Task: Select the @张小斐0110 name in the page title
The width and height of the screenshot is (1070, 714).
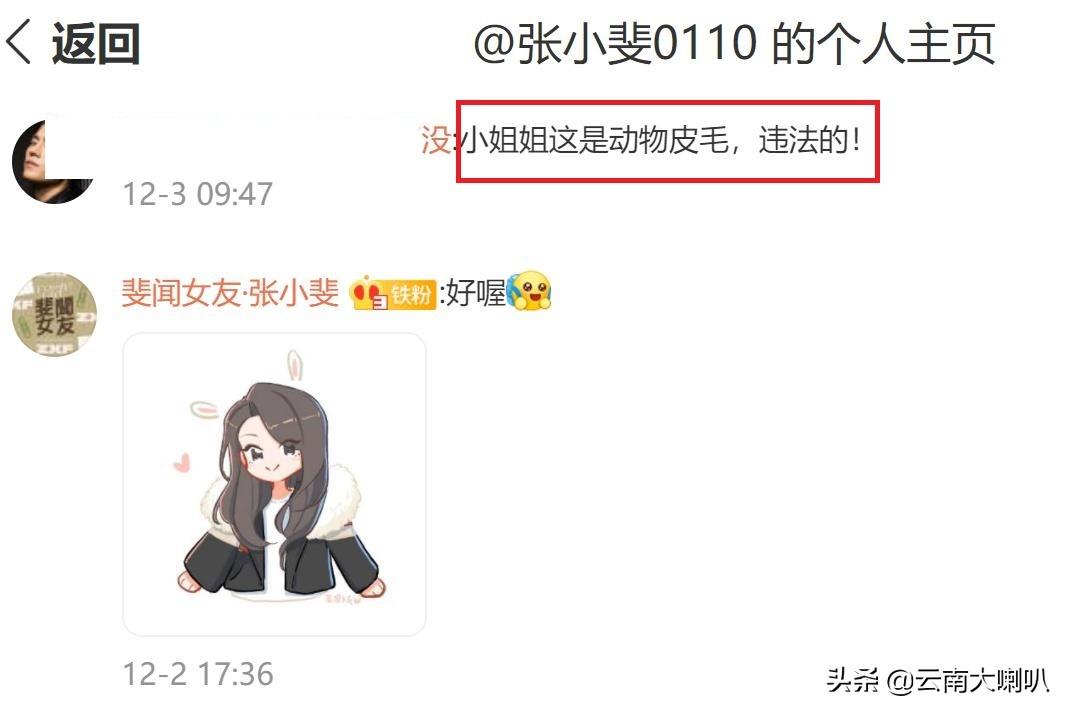Action: coord(616,43)
